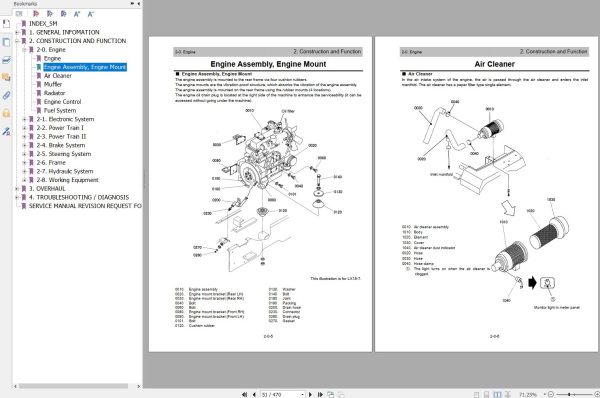The height and width of the screenshot is (398, 600).
Task: Collapse bookmarks panel with left arrow
Action: click(138, 3)
